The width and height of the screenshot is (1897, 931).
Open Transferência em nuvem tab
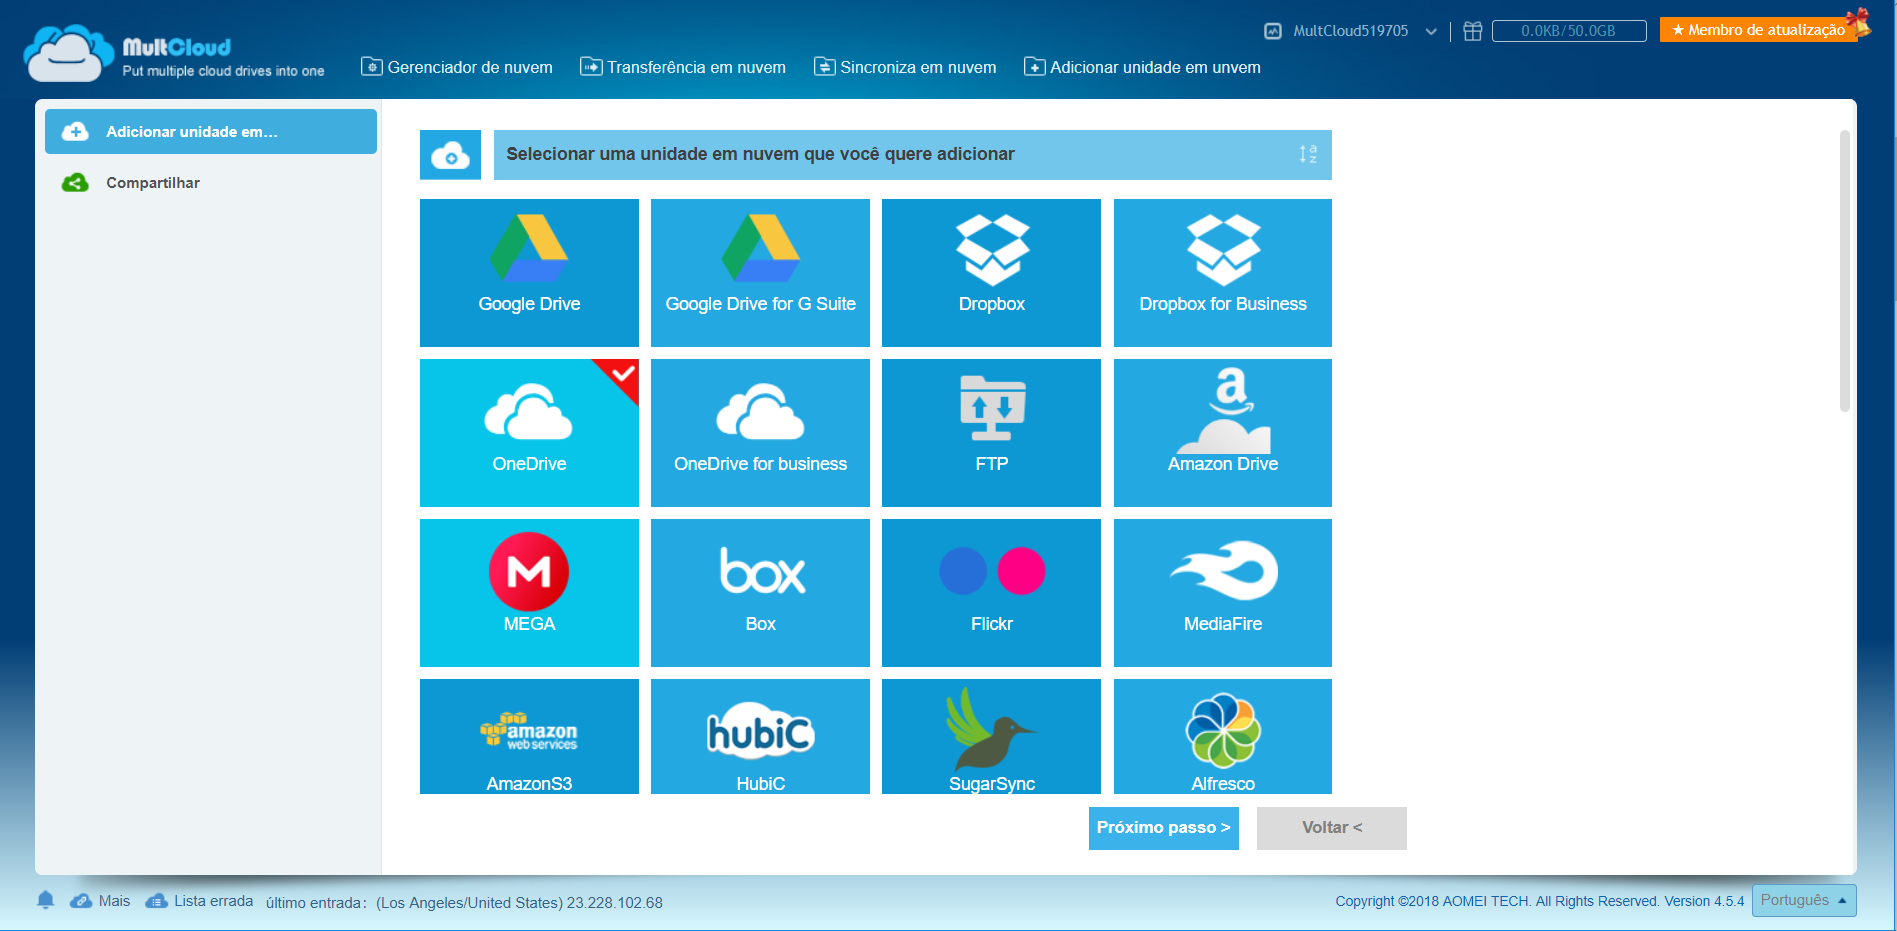pos(683,67)
